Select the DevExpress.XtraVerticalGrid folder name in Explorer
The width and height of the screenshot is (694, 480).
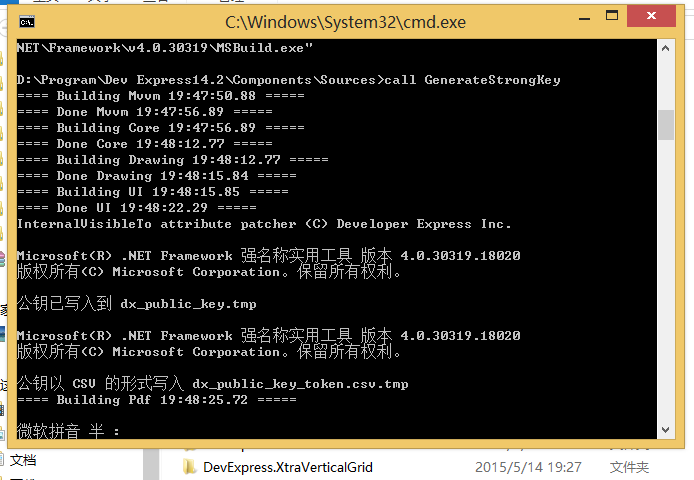point(288,467)
